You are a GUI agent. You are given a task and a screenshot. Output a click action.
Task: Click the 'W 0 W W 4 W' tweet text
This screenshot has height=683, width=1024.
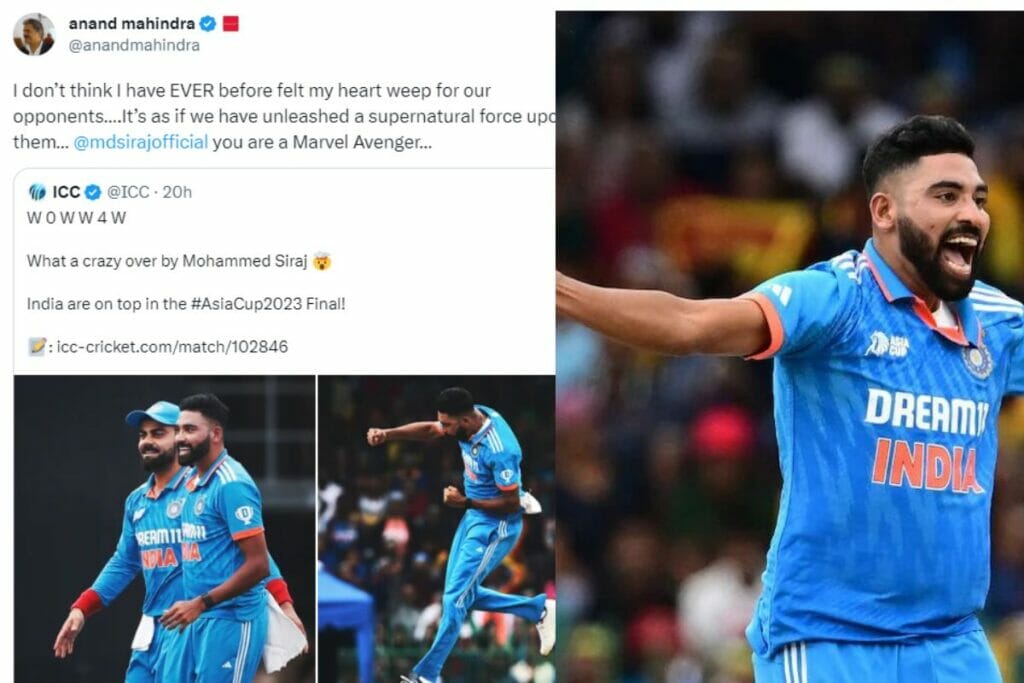click(x=76, y=218)
